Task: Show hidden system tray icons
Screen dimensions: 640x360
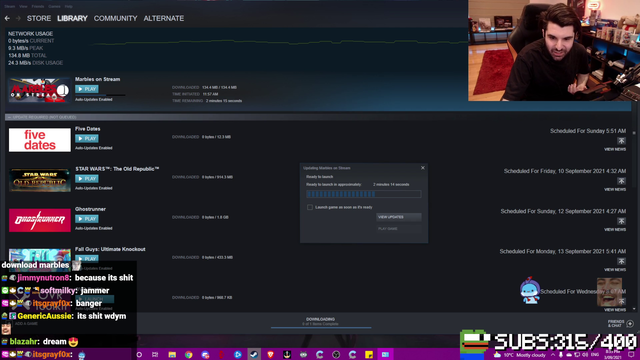Action: coord(553,355)
